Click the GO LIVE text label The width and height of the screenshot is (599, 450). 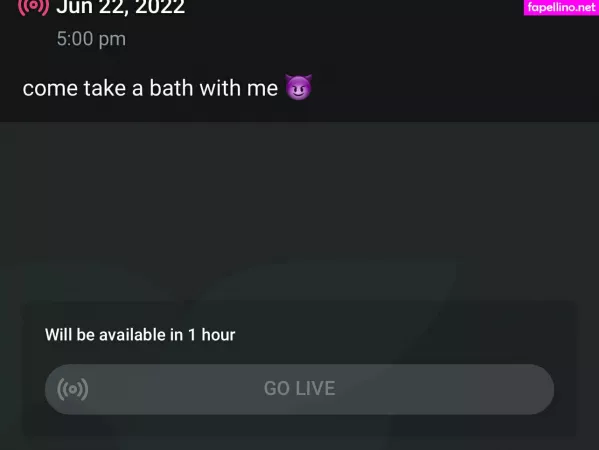click(x=300, y=389)
